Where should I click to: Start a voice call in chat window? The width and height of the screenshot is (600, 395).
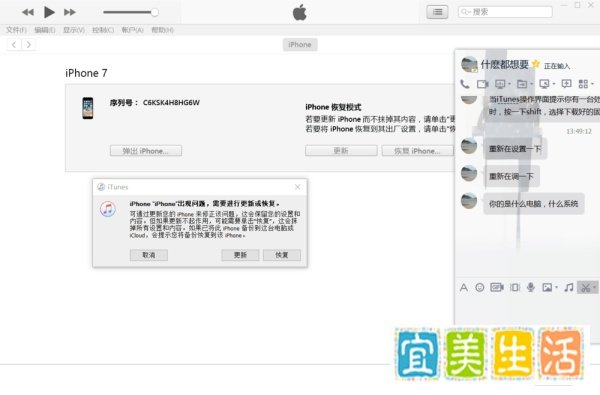point(465,83)
